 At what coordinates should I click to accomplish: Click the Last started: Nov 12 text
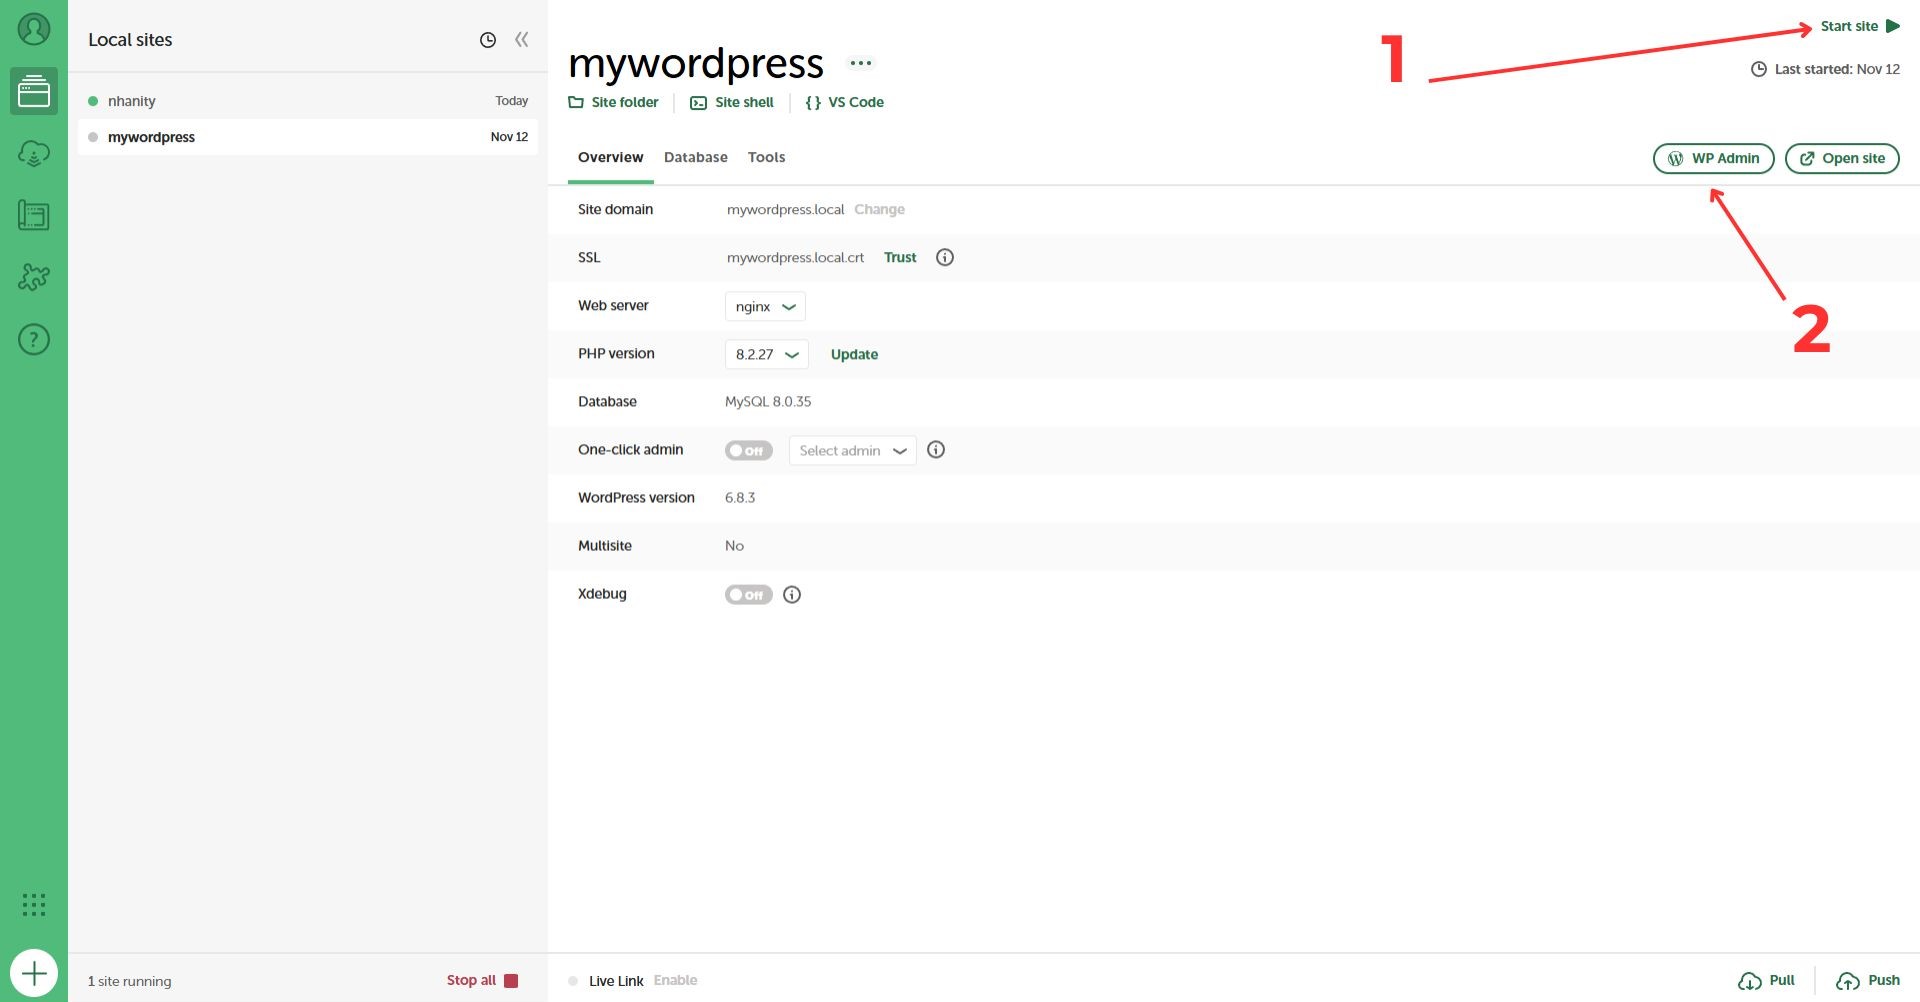click(x=1837, y=69)
